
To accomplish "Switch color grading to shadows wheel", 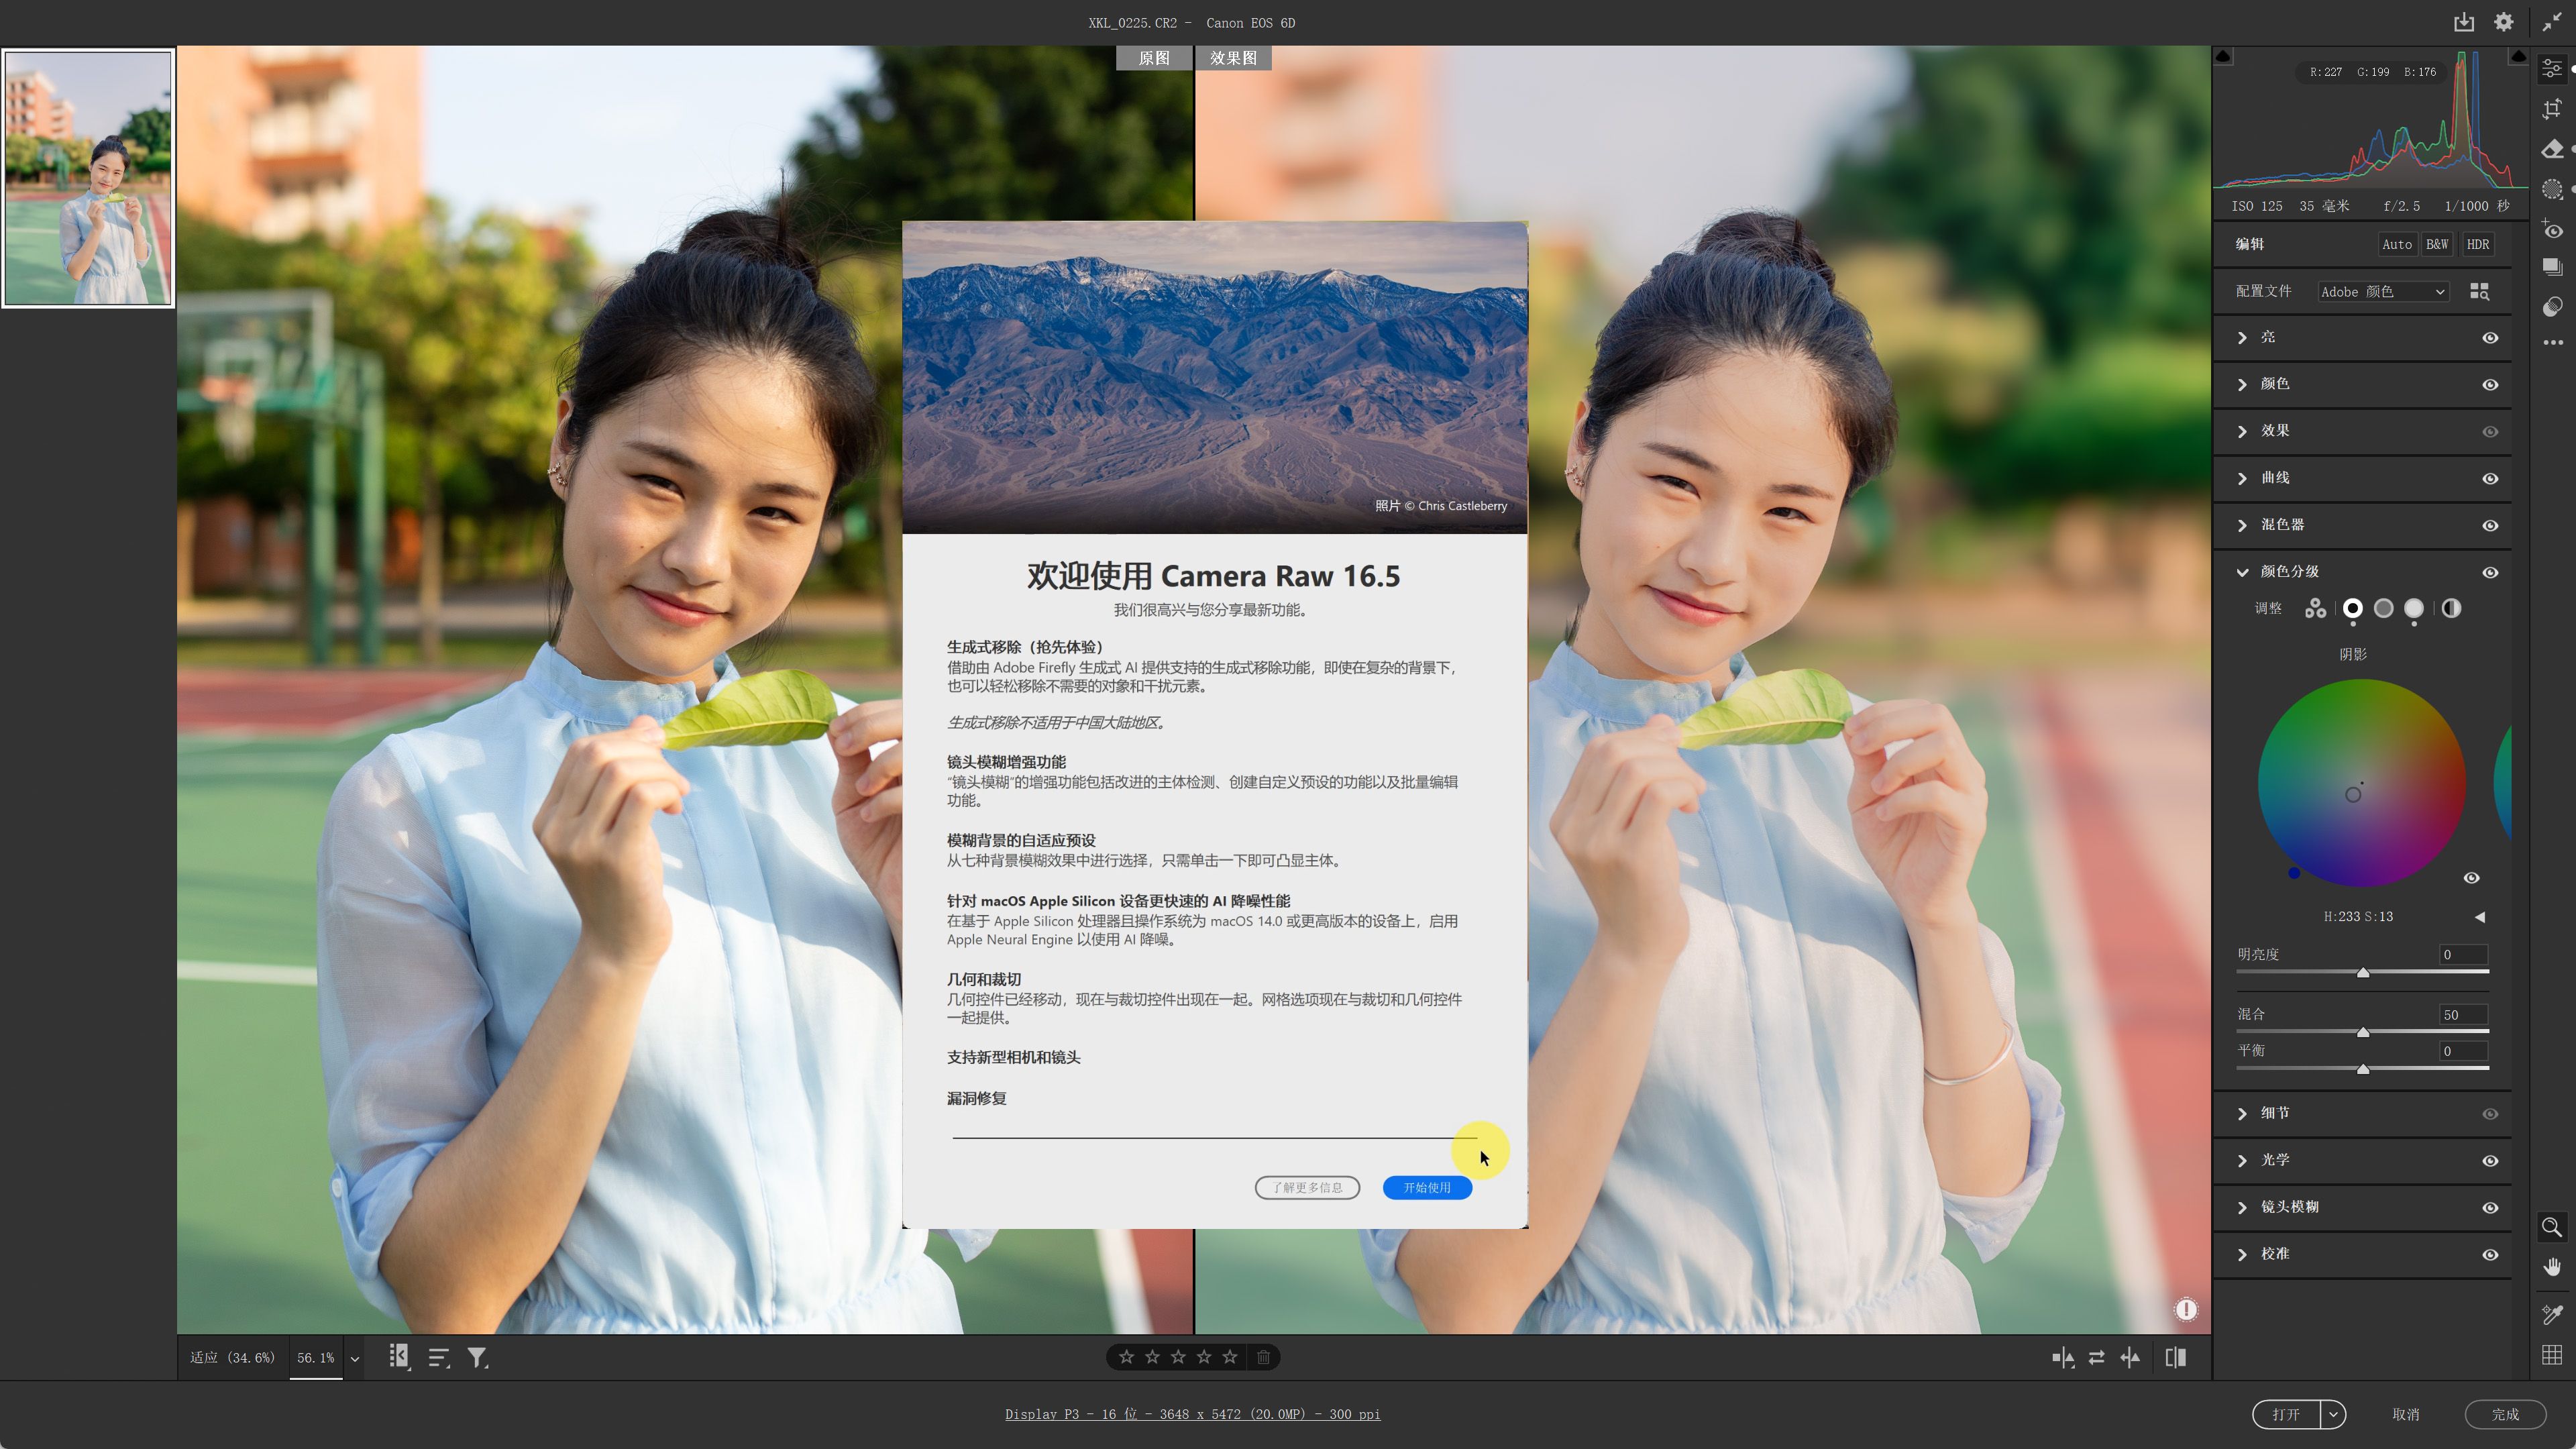I will tap(2353, 608).
